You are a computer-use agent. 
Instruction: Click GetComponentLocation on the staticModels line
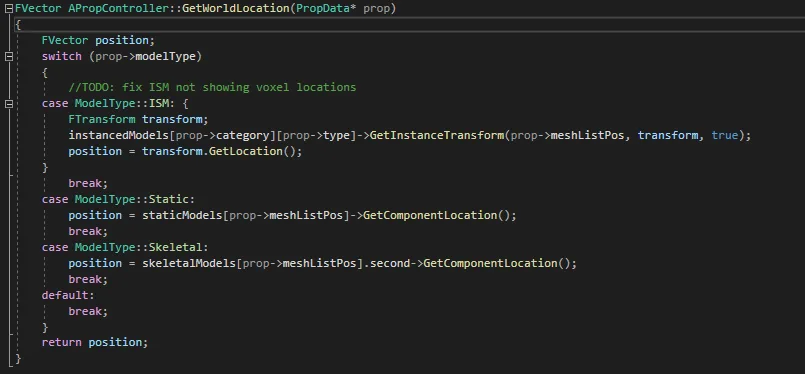(x=430, y=215)
